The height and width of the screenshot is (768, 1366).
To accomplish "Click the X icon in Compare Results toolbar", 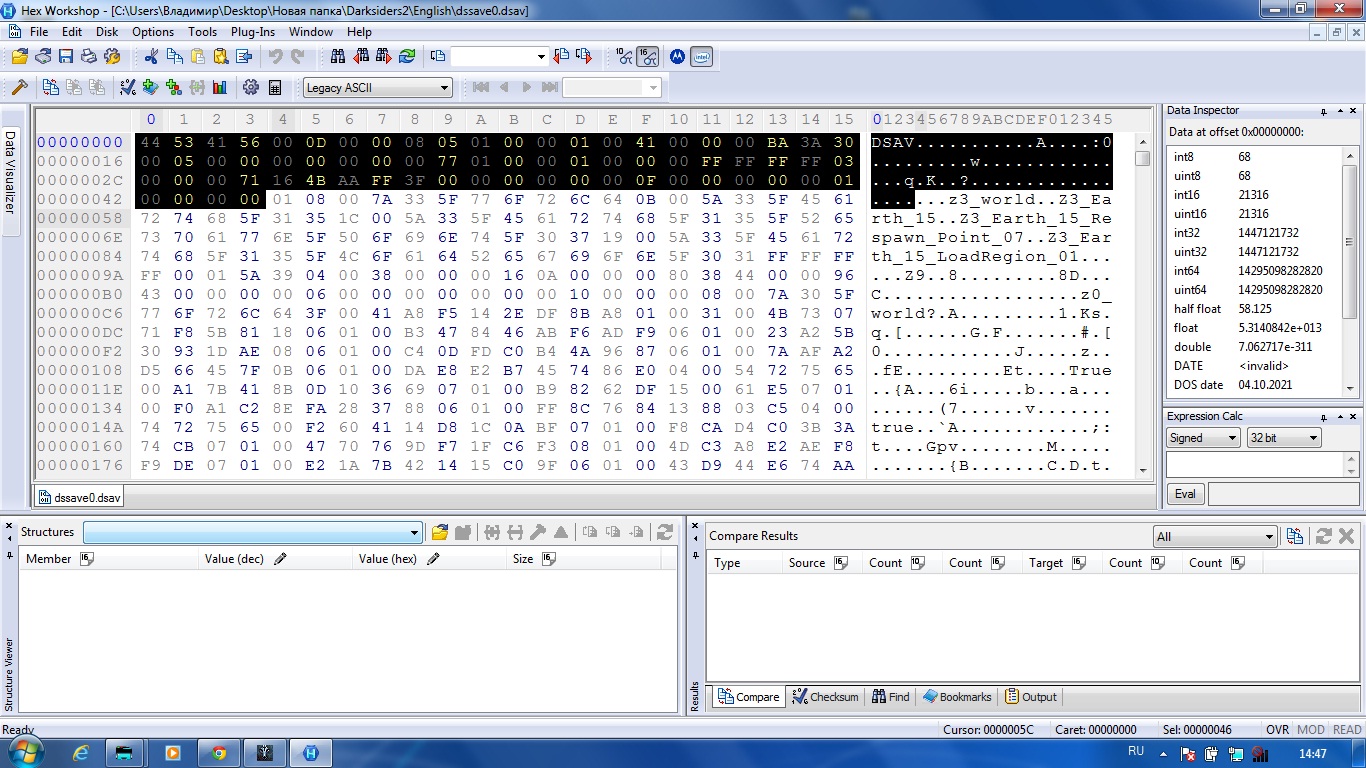I will [x=1346, y=536].
